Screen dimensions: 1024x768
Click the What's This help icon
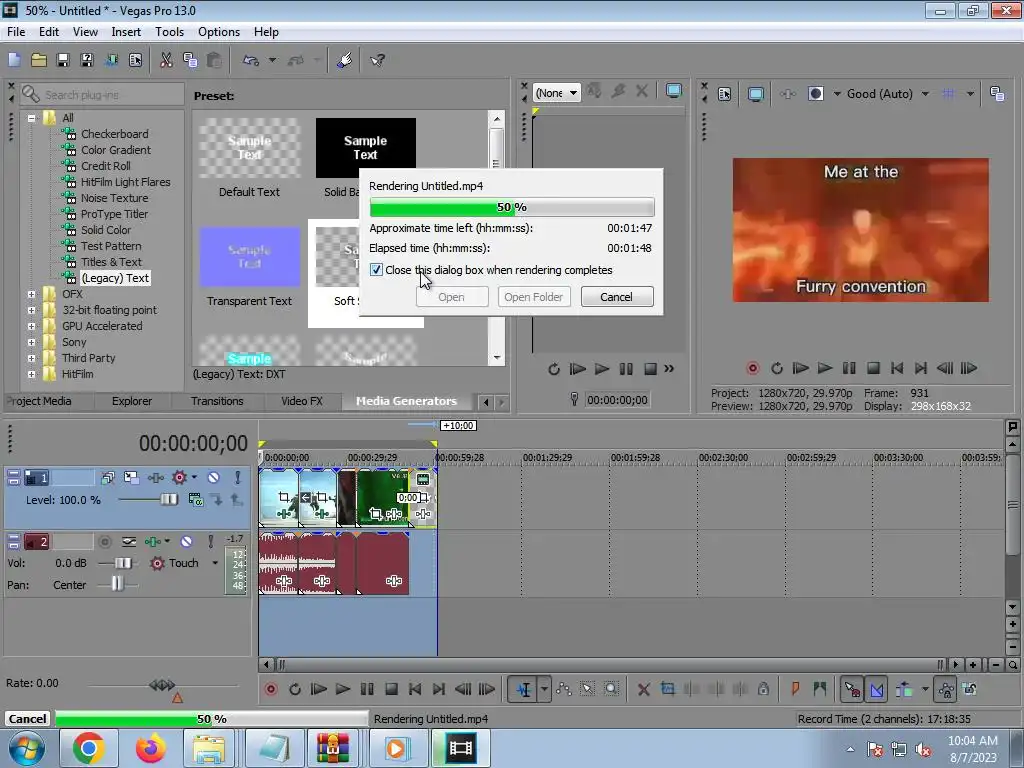[x=377, y=60]
